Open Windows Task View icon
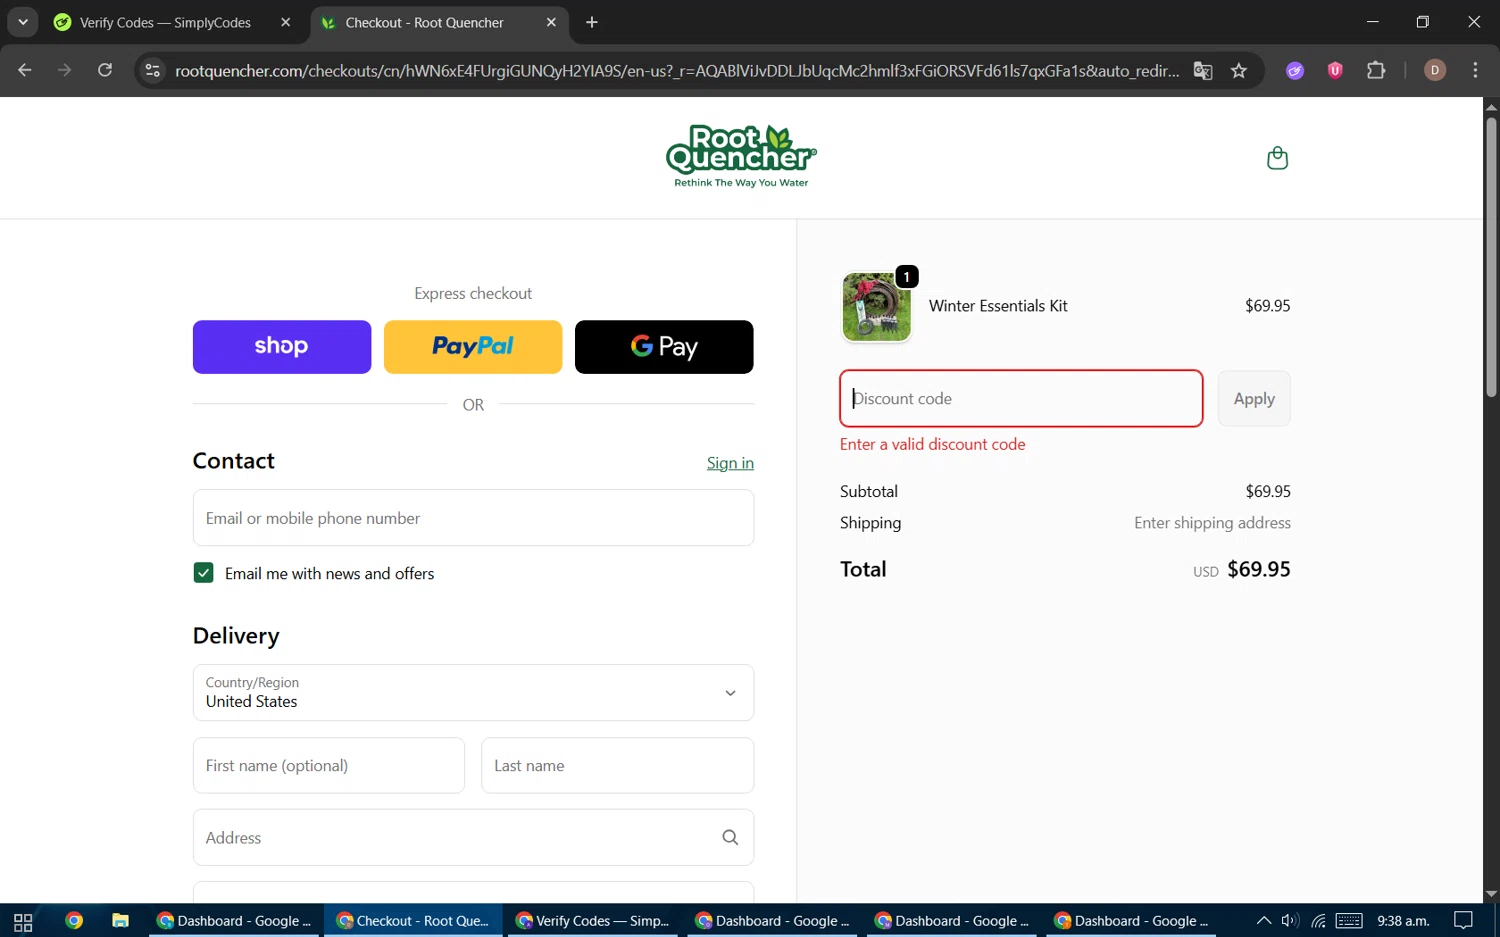The height and width of the screenshot is (937, 1500). tap(23, 921)
